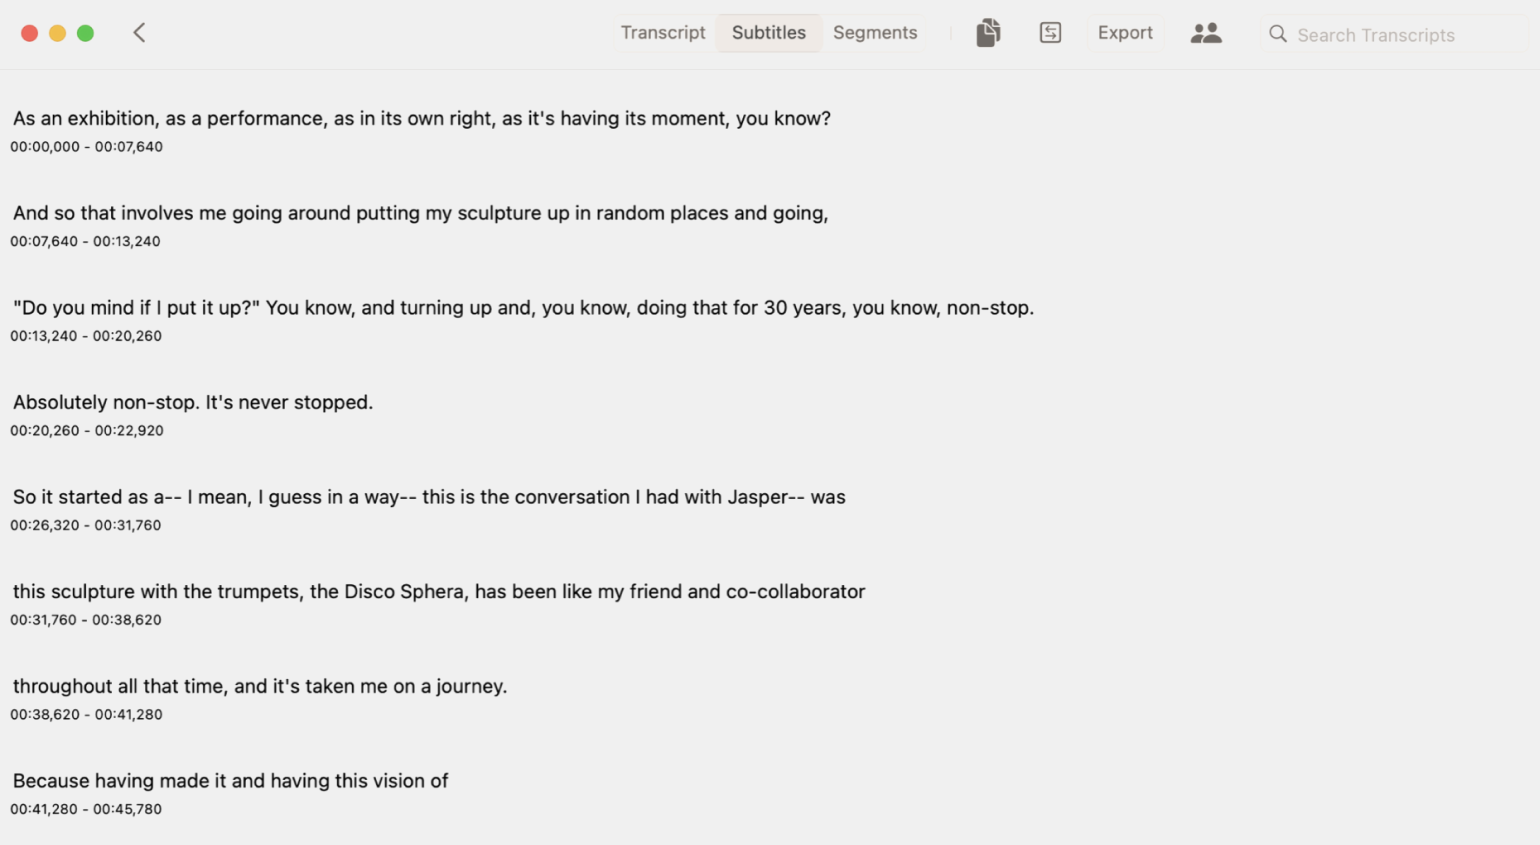Image resolution: width=1540 pixels, height=845 pixels.
Task: Open the speakers people icon
Action: [1206, 33]
